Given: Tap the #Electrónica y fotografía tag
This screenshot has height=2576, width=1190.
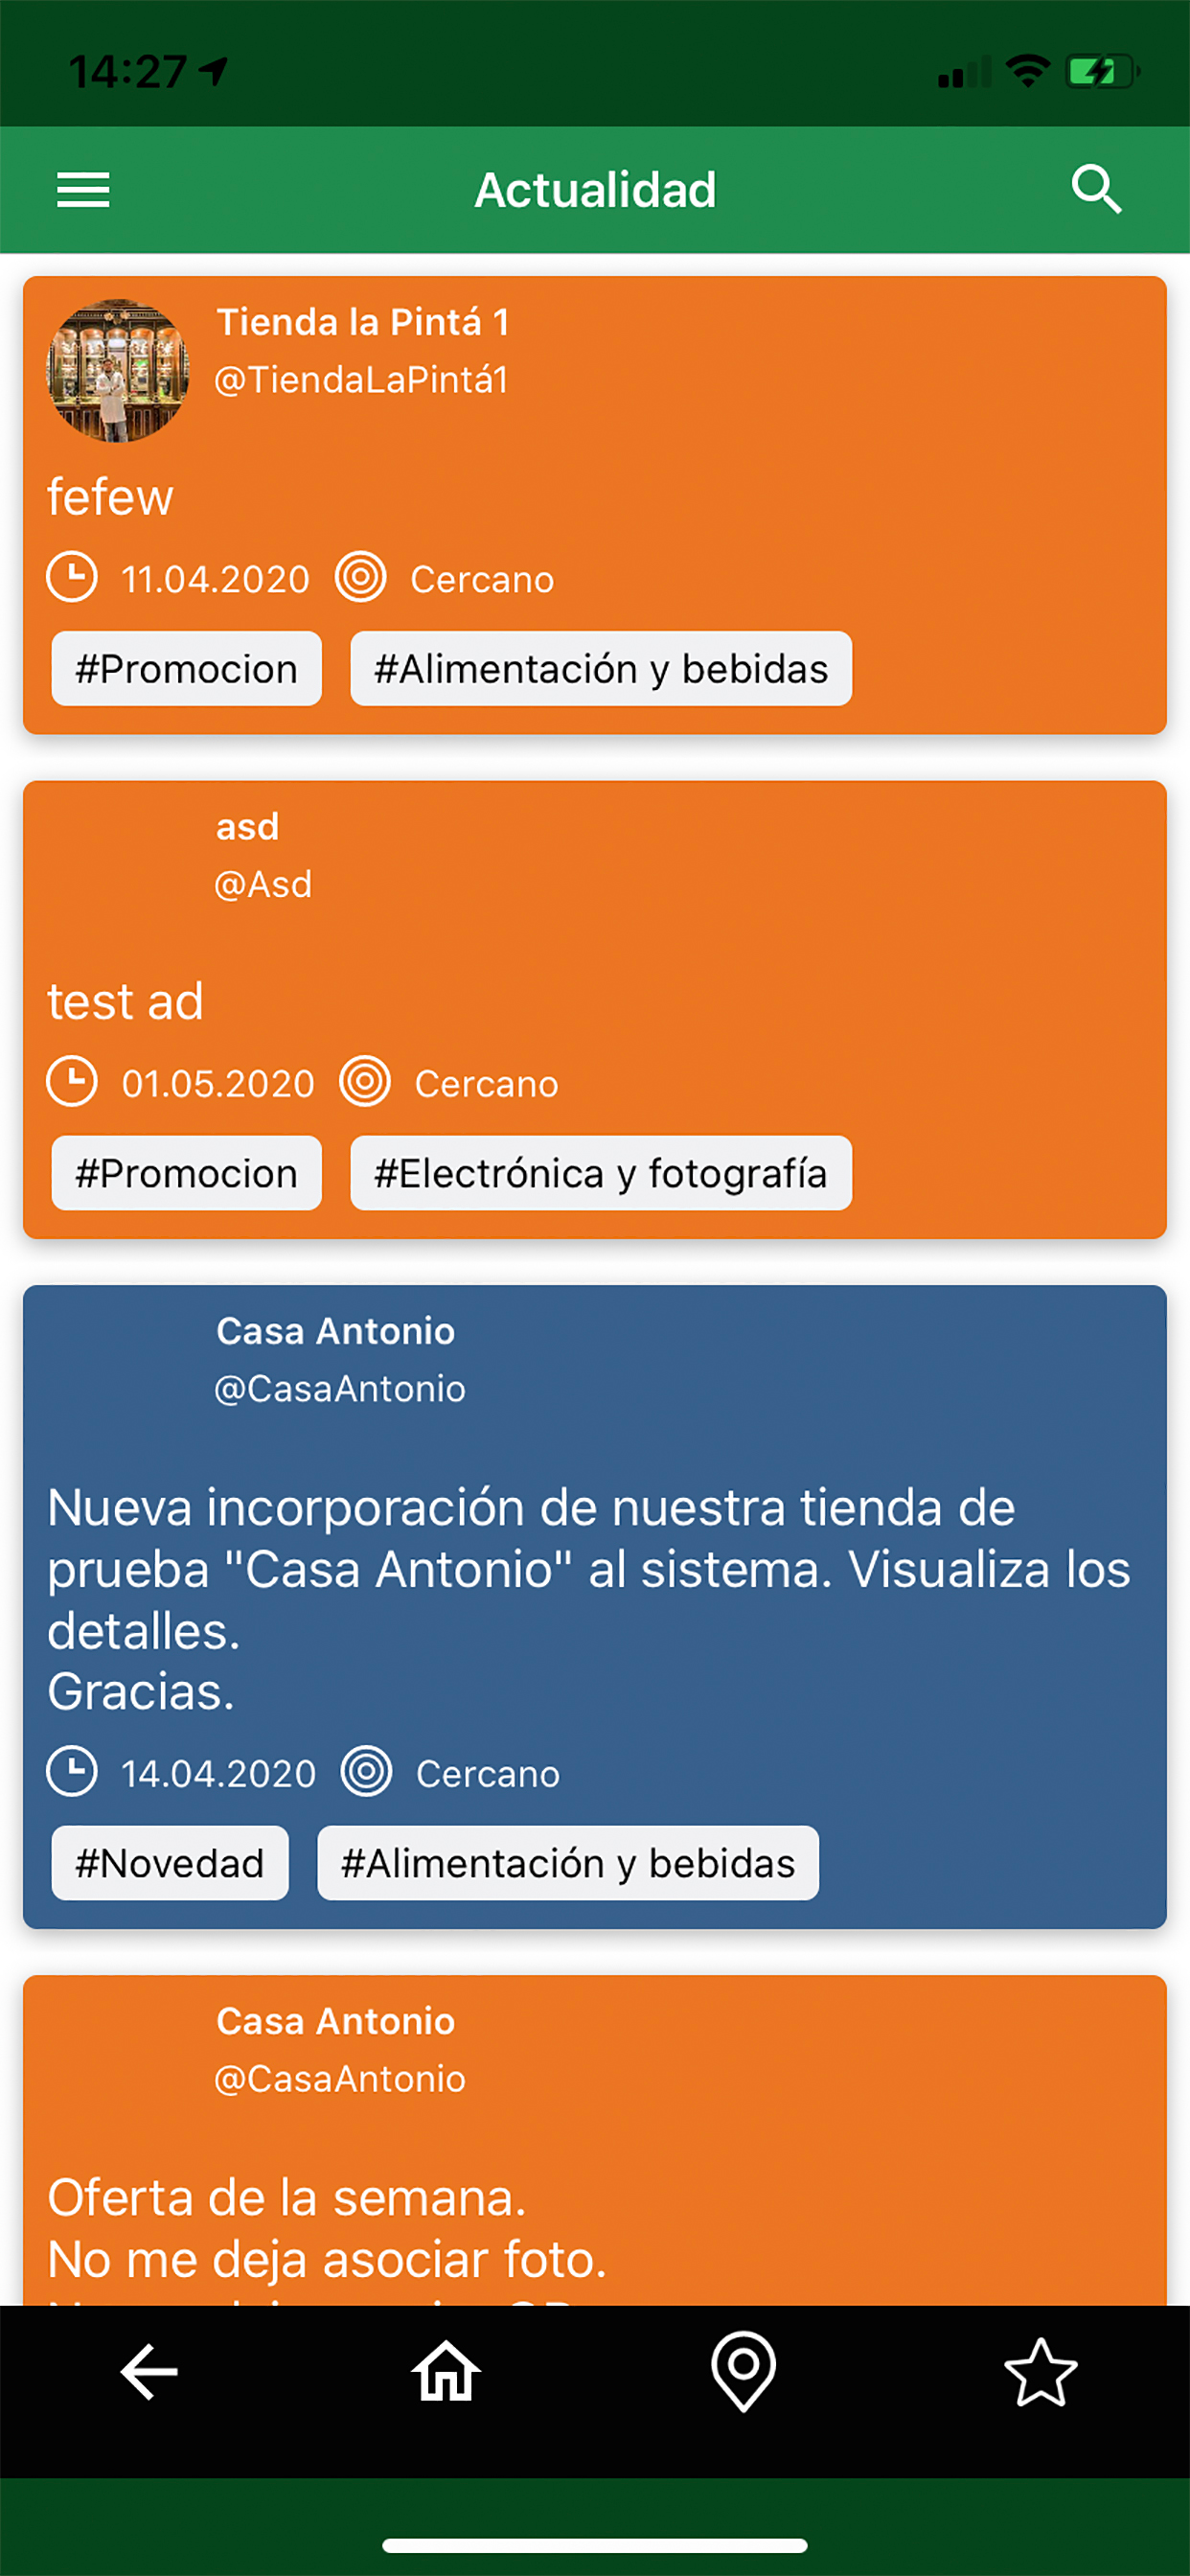Looking at the screenshot, I should pyautogui.click(x=601, y=1173).
